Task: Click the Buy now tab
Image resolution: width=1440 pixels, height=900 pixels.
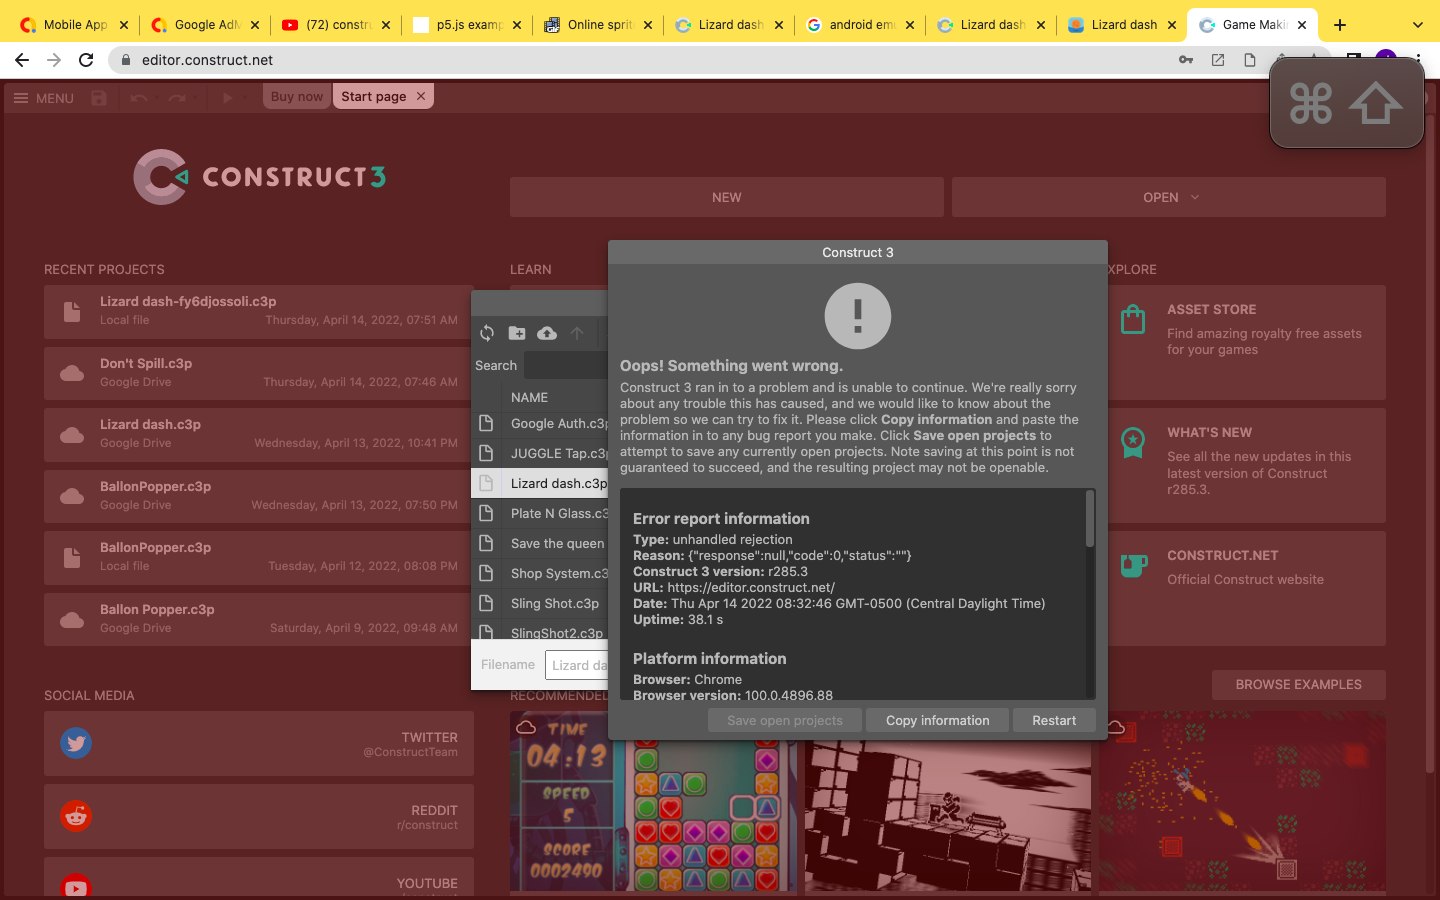Action: pyautogui.click(x=297, y=97)
